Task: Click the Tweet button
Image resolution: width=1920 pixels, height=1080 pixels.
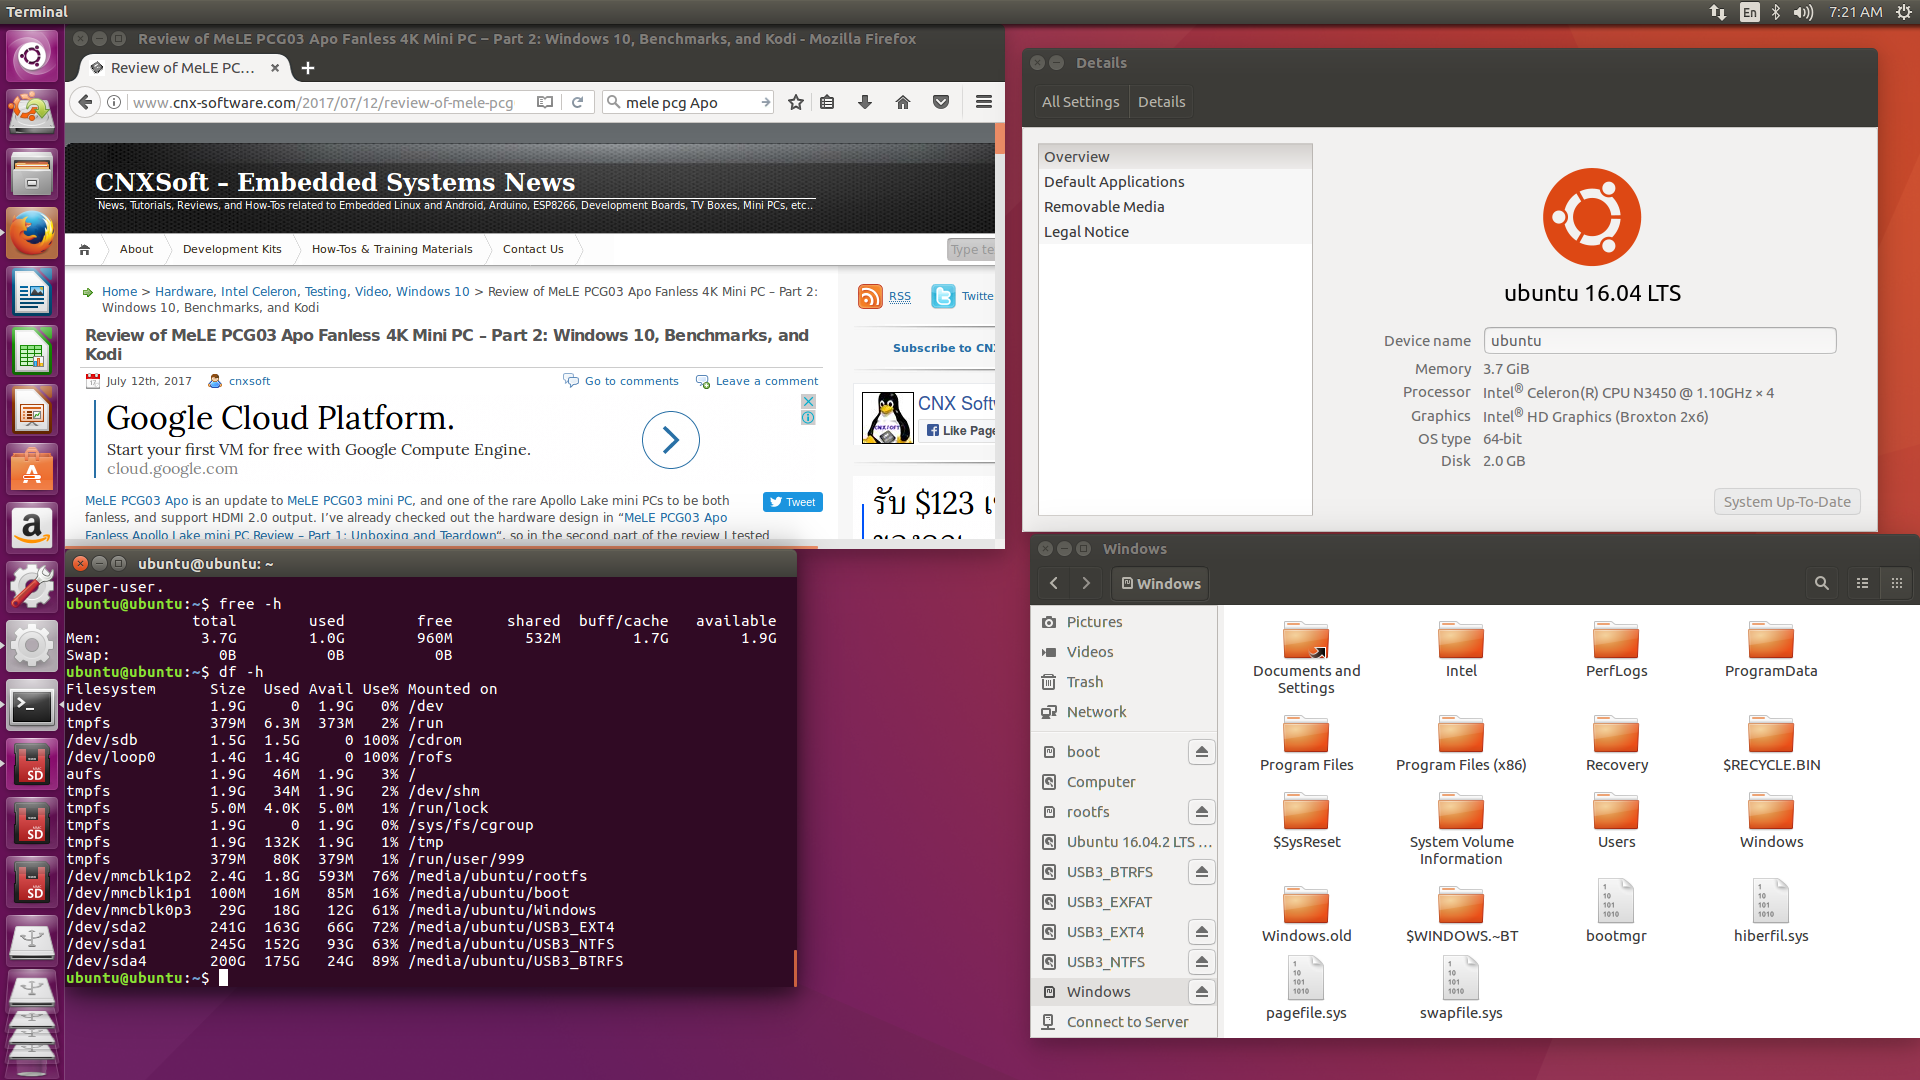Action: [x=792, y=502]
